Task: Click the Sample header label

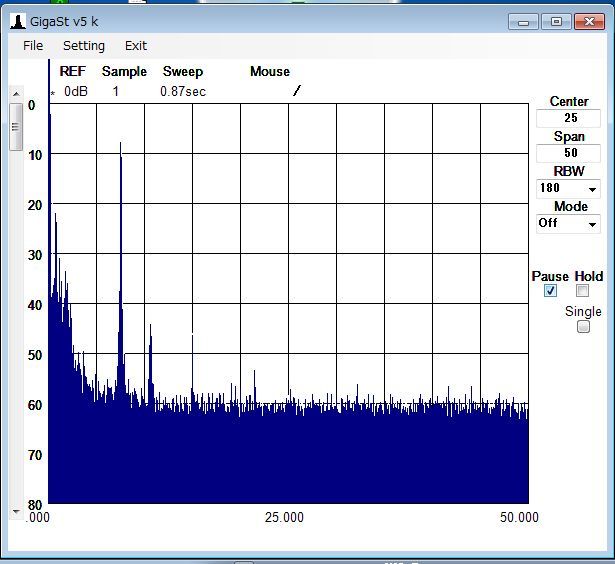Action: coord(124,71)
